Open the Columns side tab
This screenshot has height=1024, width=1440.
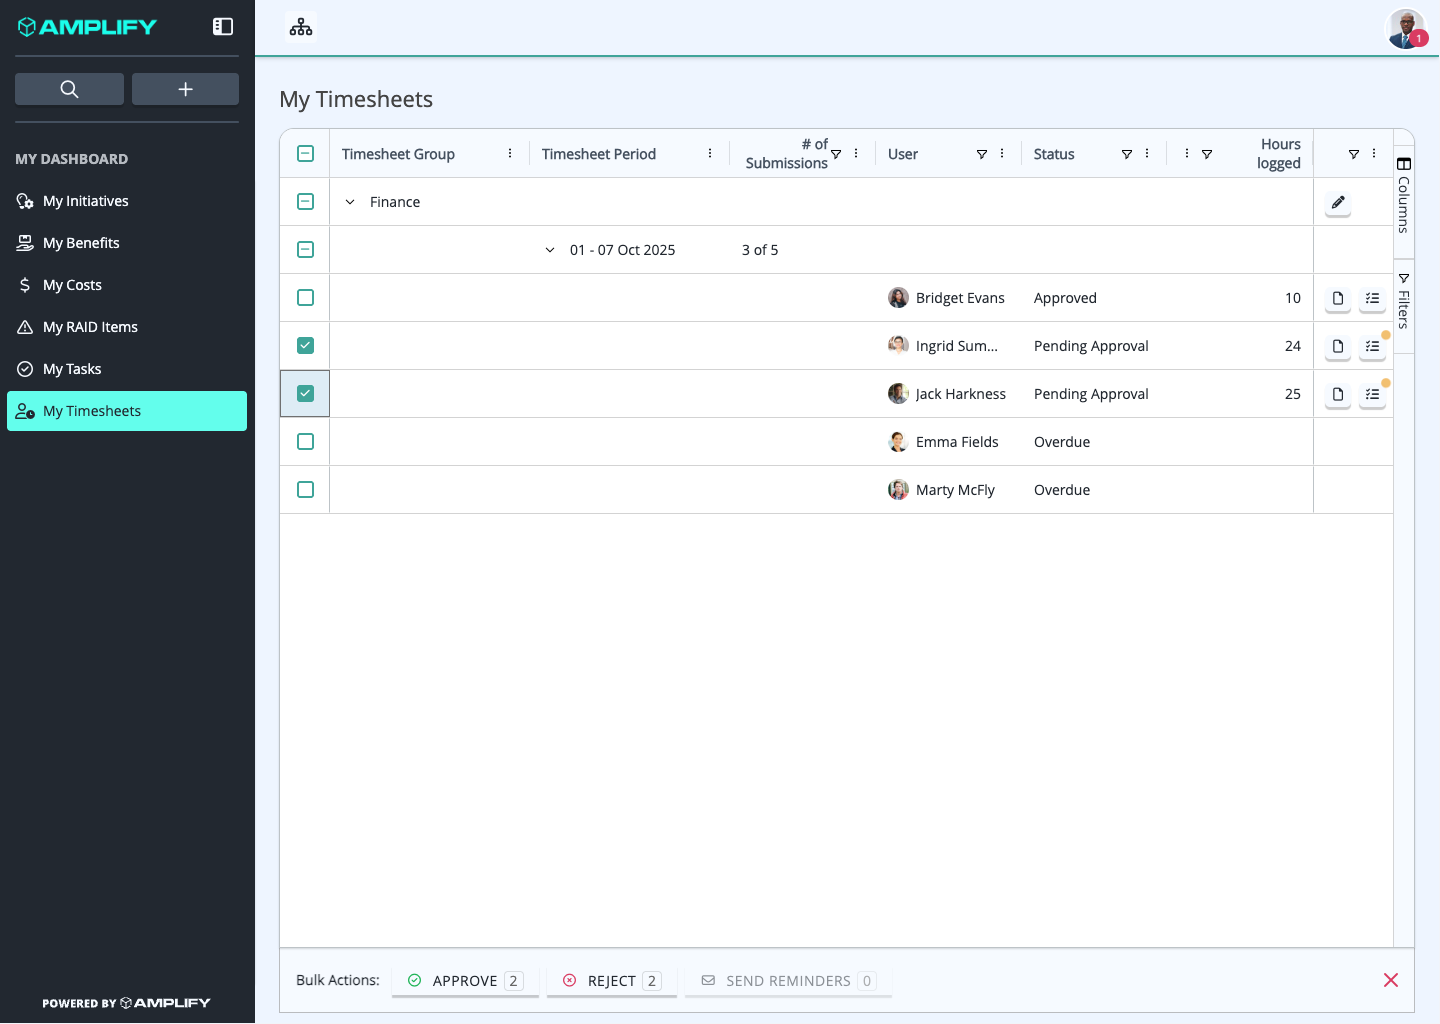1404,195
